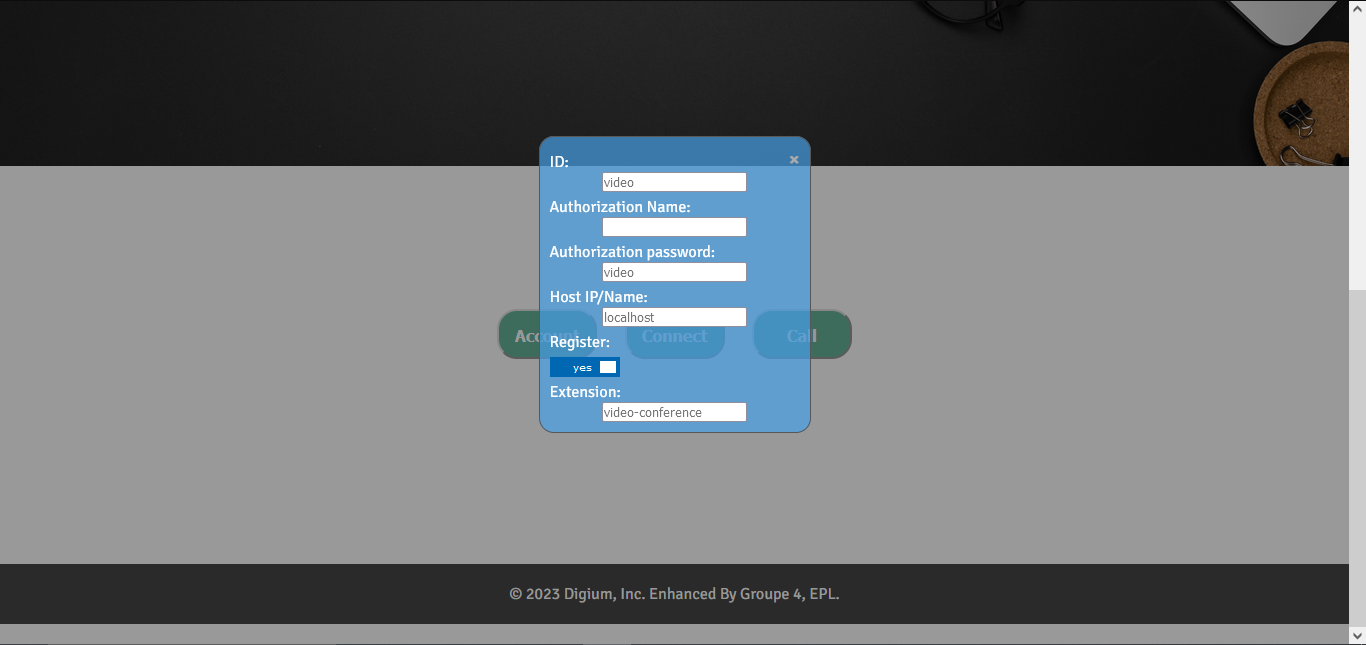
Task: Click the scrollbar down arrow
Action: pyautogui.click(x=1357, y=635)
